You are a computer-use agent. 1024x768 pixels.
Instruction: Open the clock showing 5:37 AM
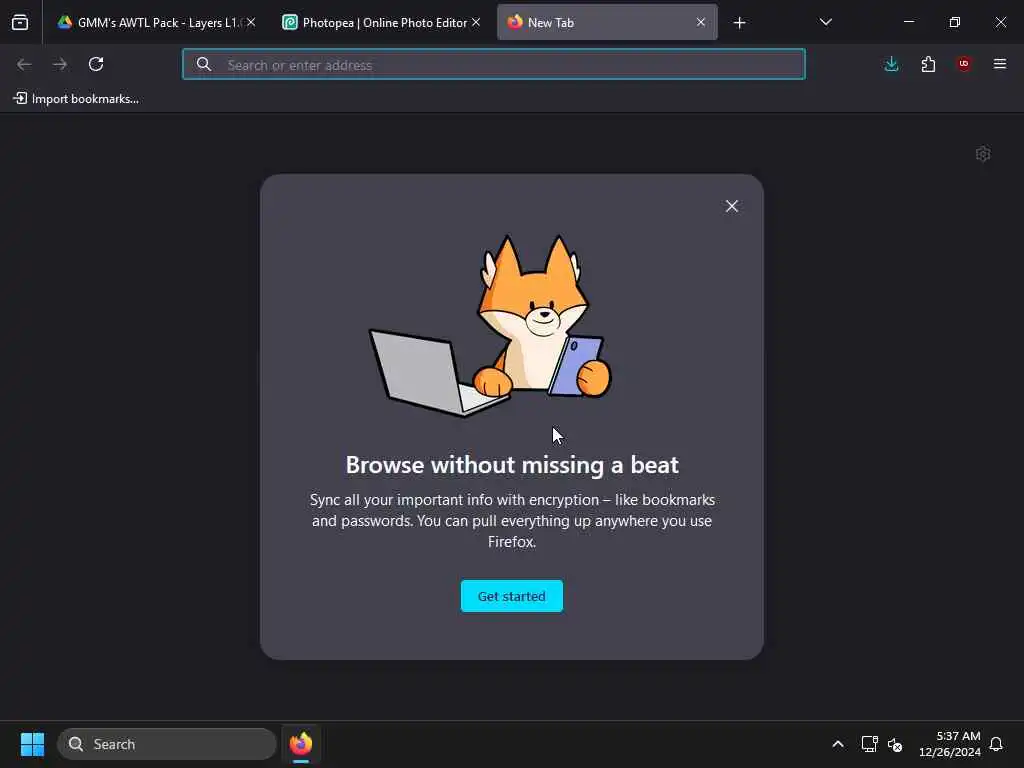950,744
